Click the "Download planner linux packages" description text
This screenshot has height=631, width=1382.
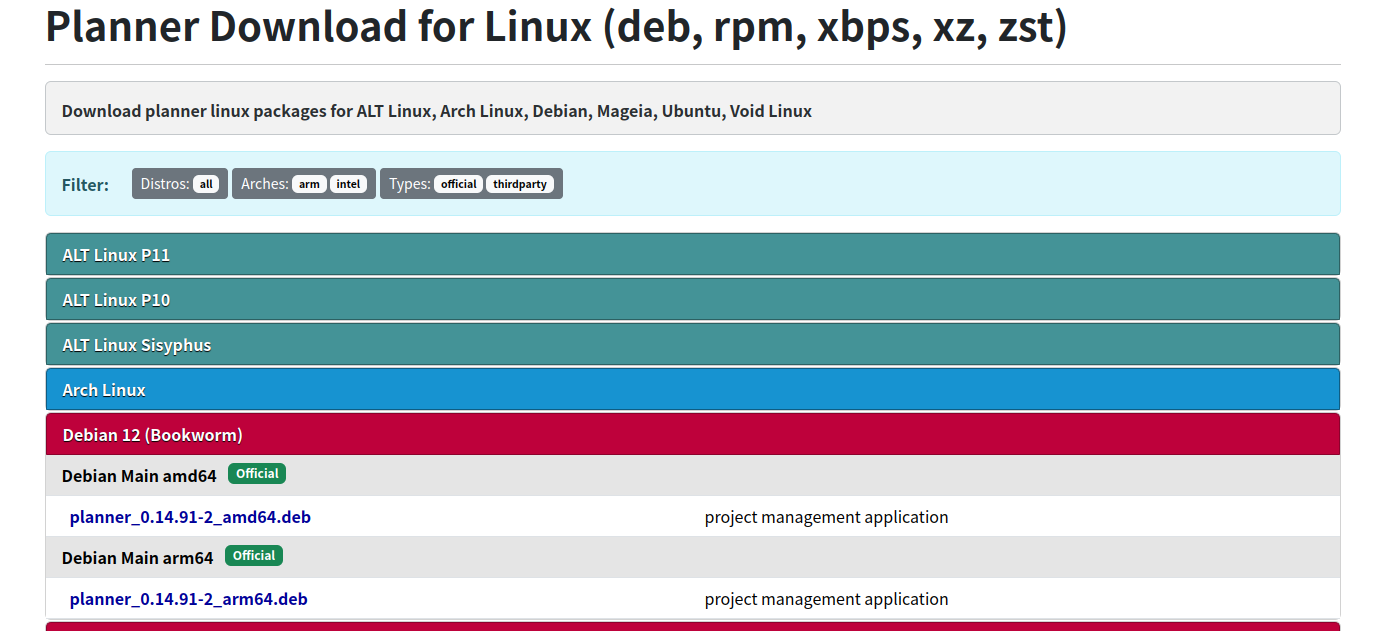(437, 111)
